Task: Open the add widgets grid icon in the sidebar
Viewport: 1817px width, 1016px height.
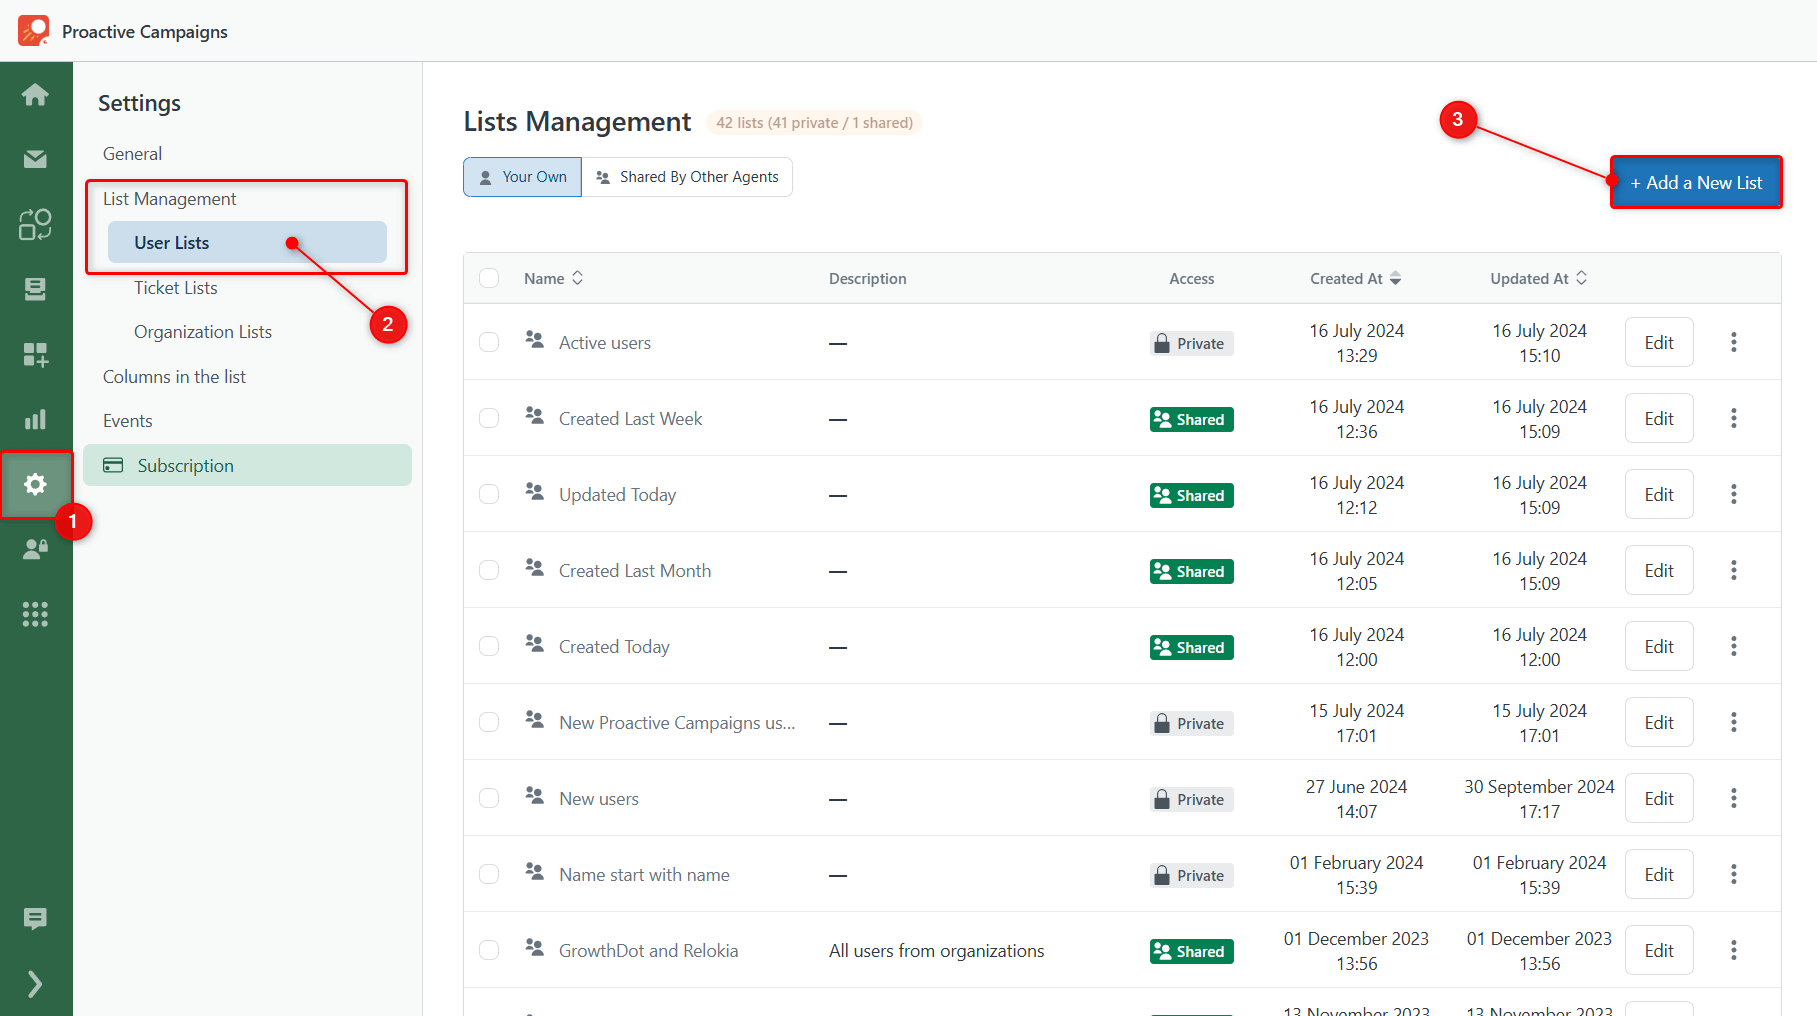Action: (35, 354)
